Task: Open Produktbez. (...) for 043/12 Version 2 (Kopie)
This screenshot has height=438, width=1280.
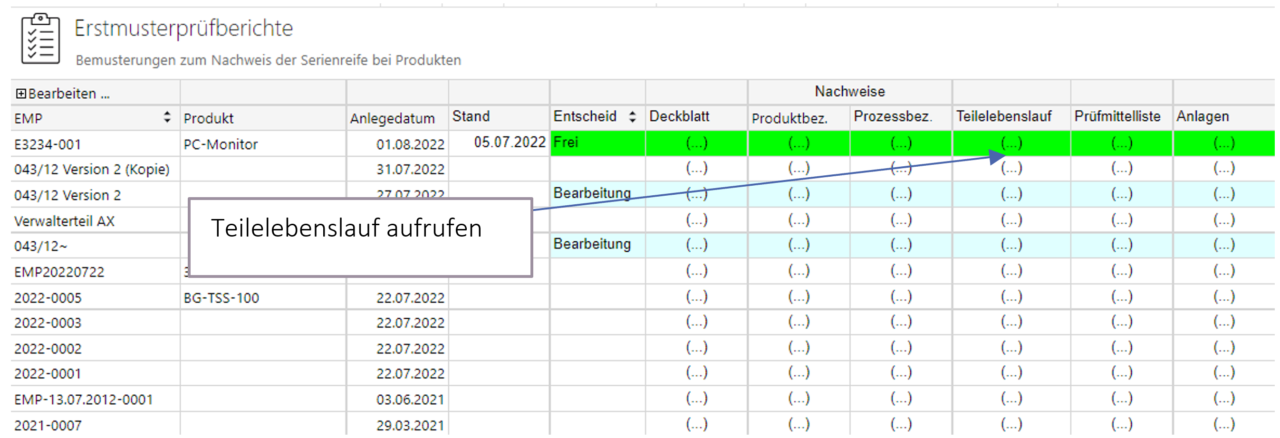Action: 798,169
